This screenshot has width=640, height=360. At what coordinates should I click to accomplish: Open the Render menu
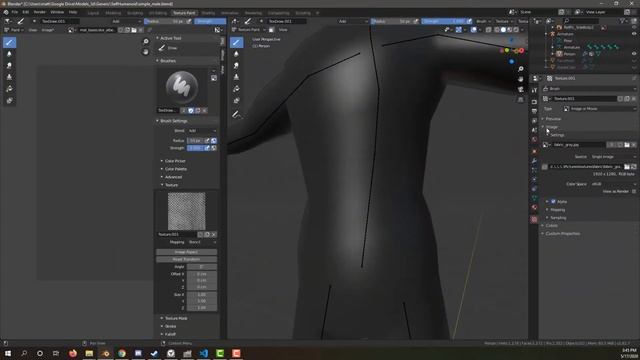click(40, 12)
